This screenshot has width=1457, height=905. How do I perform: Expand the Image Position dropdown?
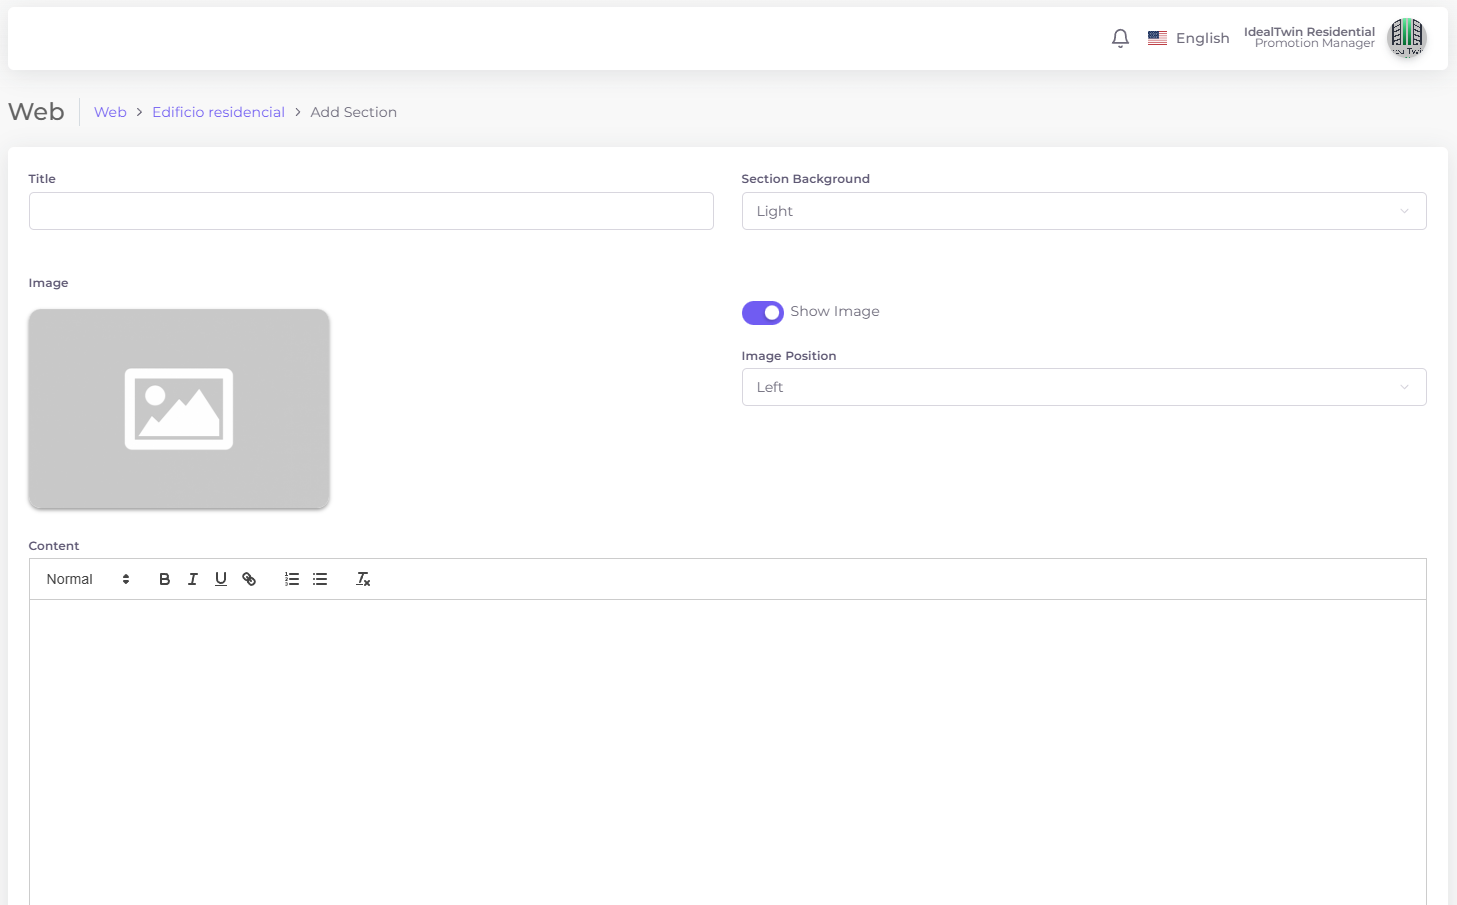click(1083, 387)
